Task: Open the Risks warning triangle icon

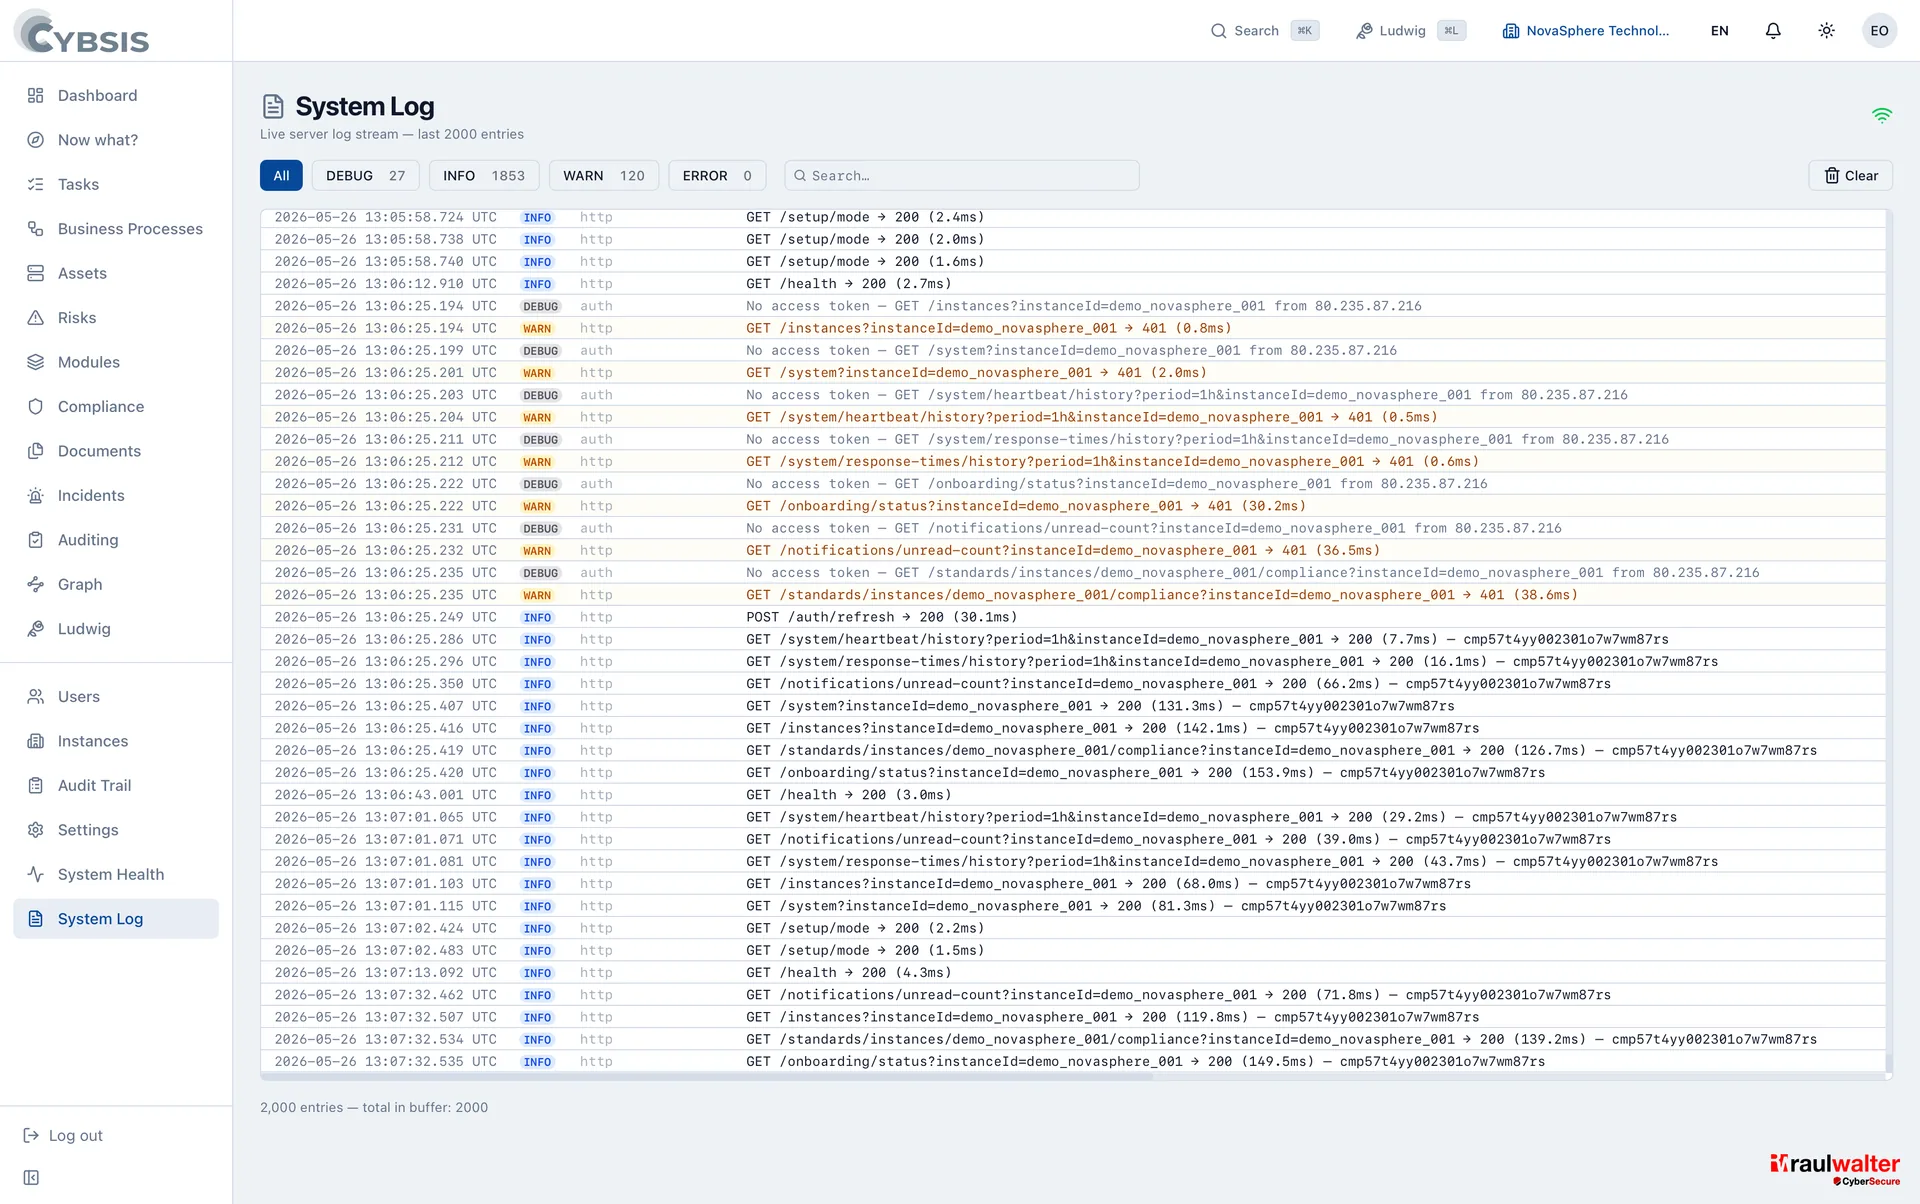Action: point(36,318)
